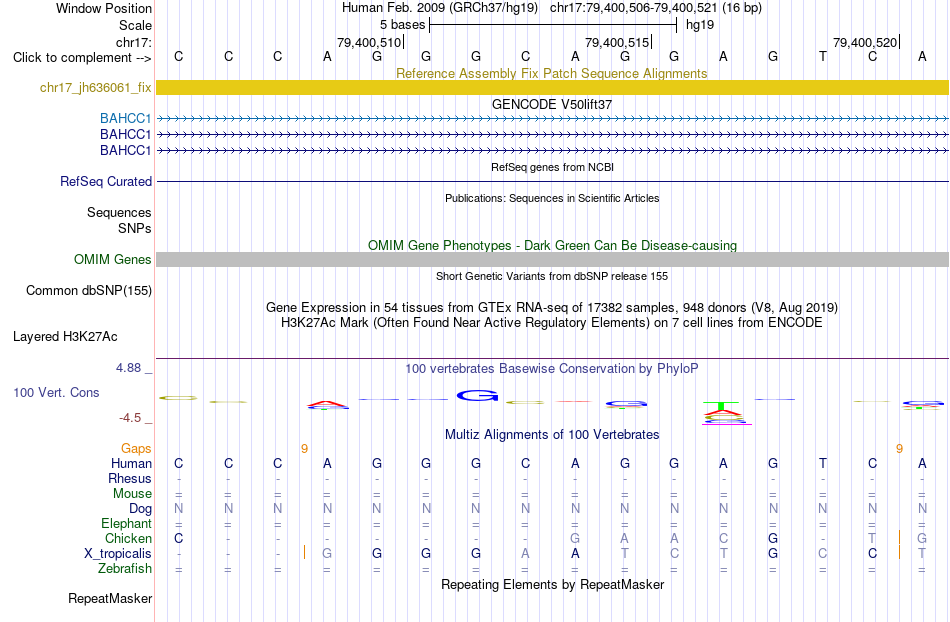Image resolution: width=950 pixels, height=622 pixels.
Task: Click the Scale label
Action: (x=135, y=25)
